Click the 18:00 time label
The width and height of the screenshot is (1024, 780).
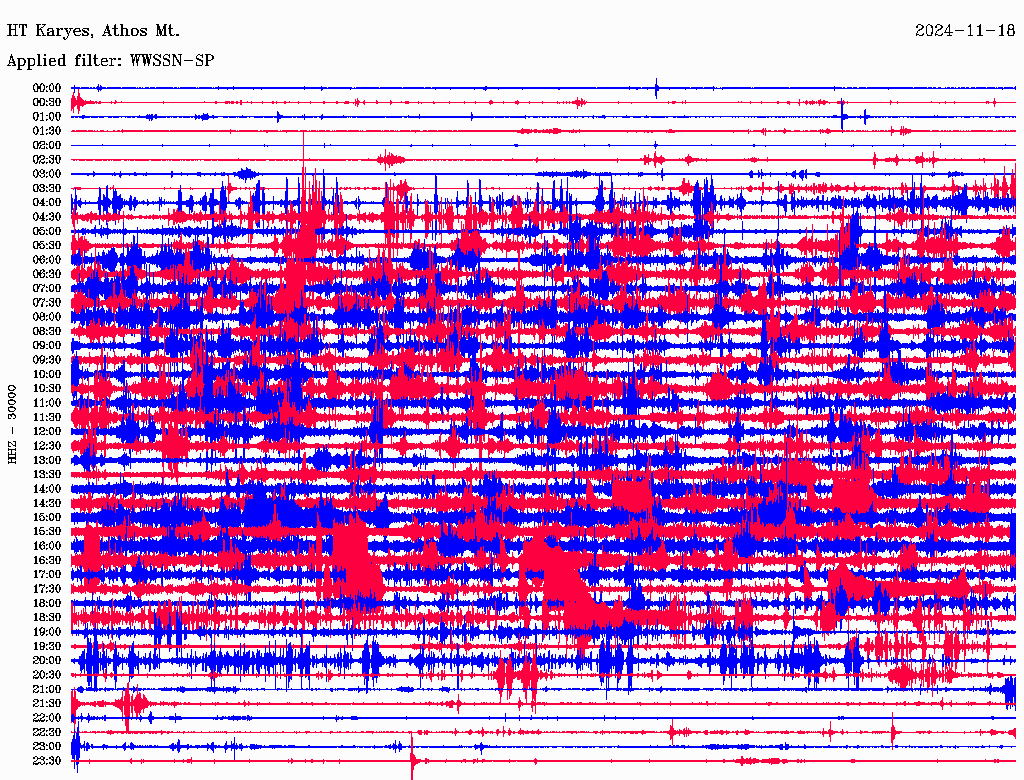[47, 603]
